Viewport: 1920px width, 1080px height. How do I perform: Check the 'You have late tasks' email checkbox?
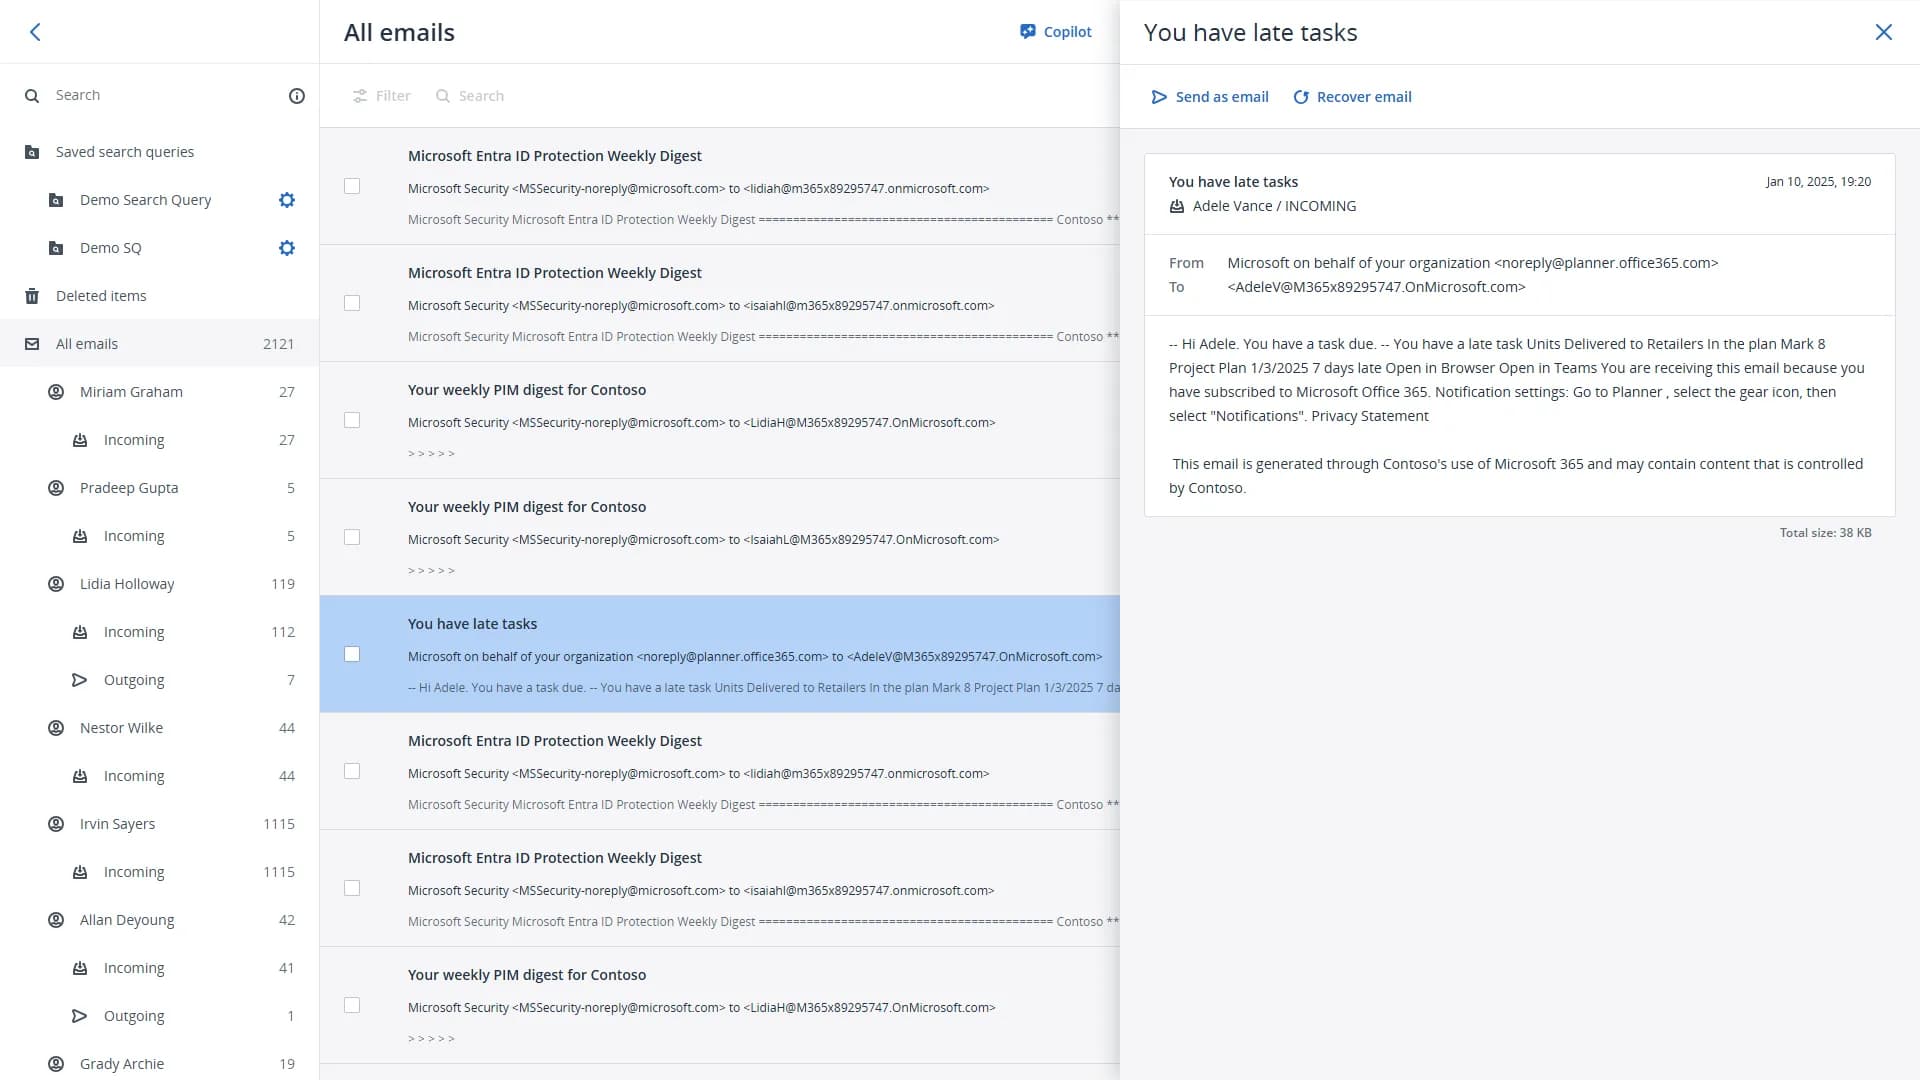[x=352, y=654]
